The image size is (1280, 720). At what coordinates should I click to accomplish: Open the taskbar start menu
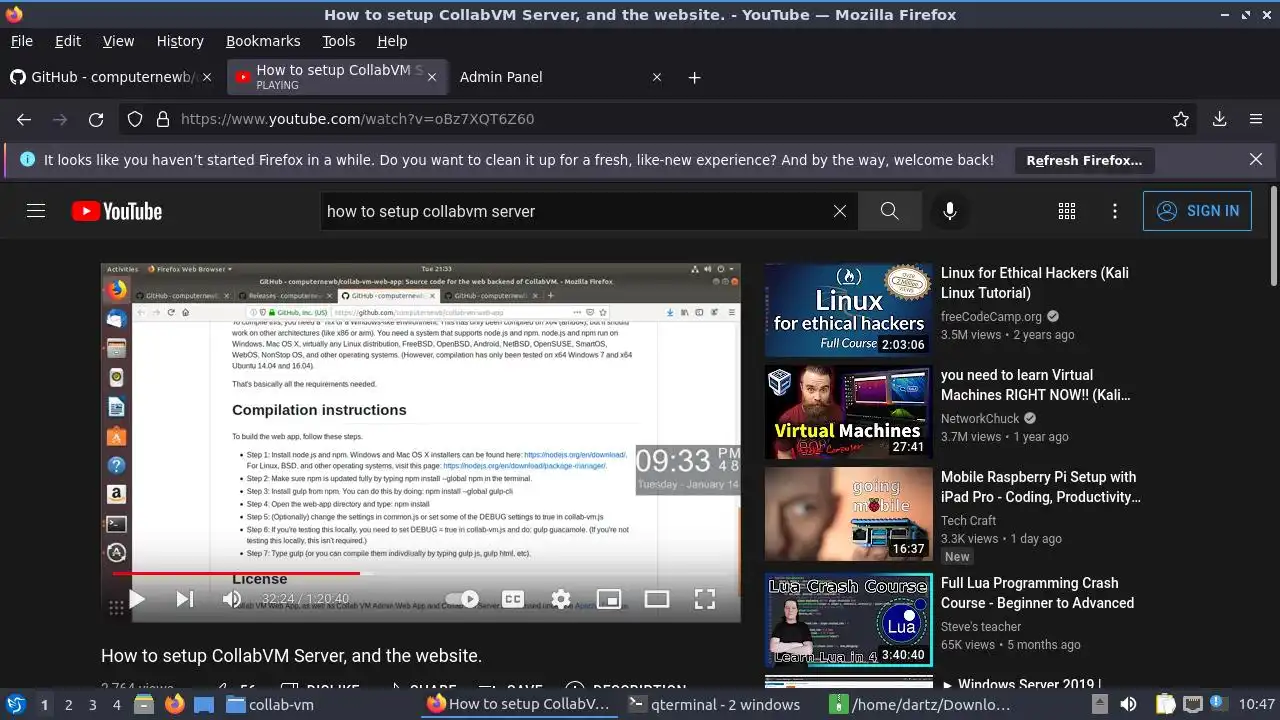point(15,704)
